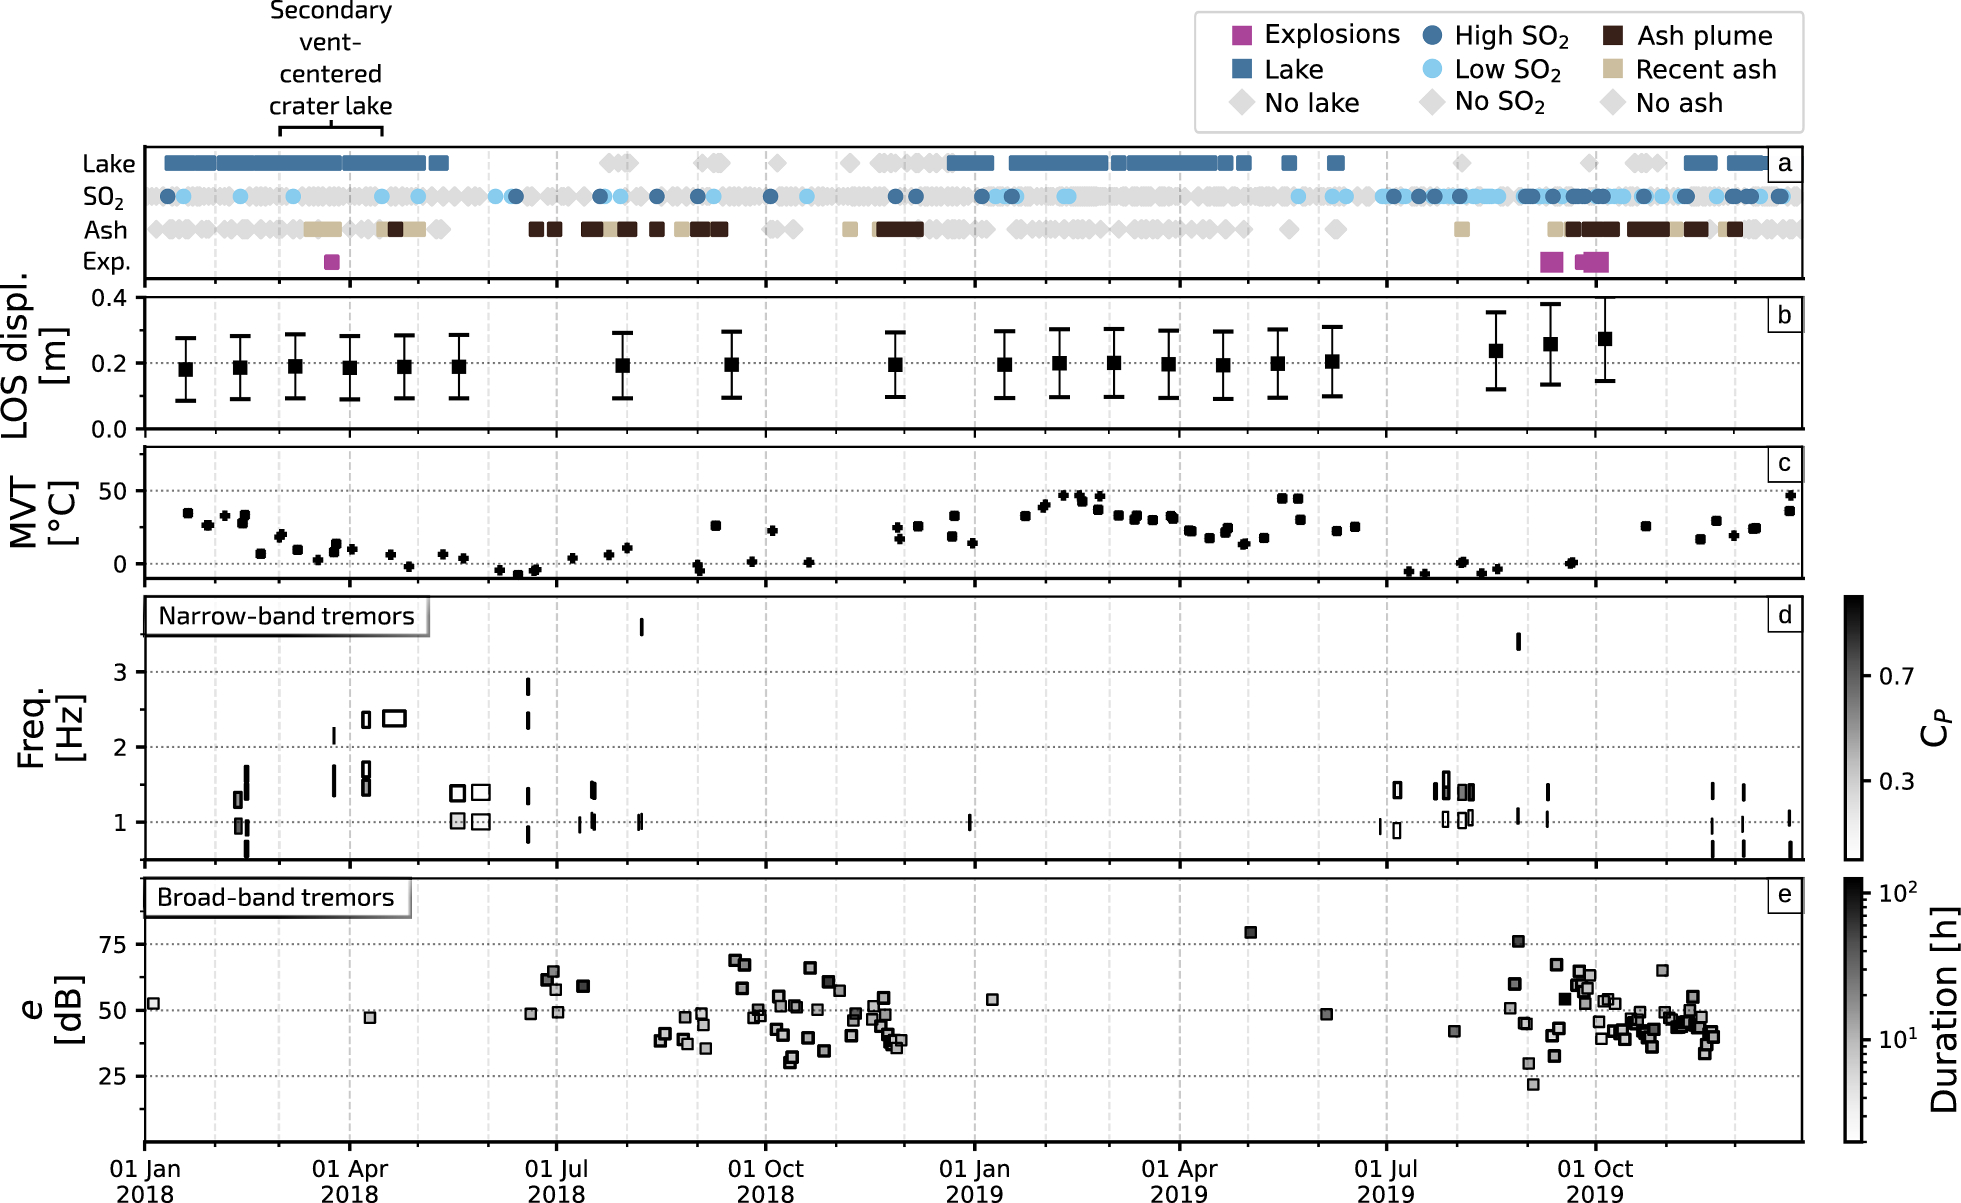Click the 'SO2' row label in panel a

(x=104, y=198)
